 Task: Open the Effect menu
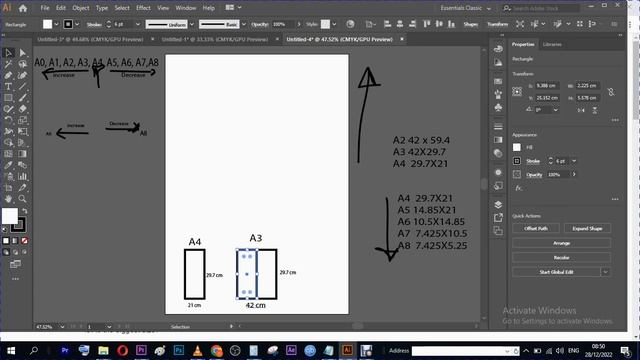[143, 8]
